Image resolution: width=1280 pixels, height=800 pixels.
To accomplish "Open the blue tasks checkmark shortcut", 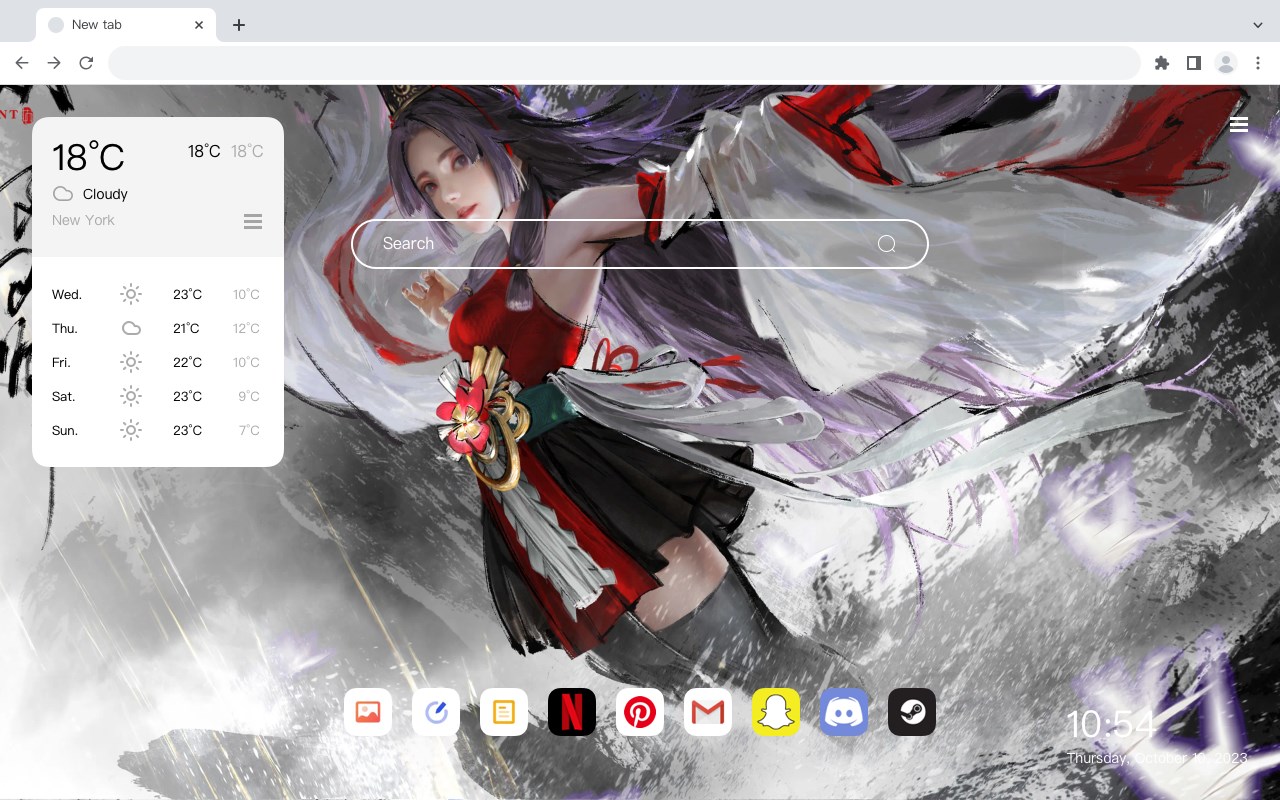I will point(436,712).
